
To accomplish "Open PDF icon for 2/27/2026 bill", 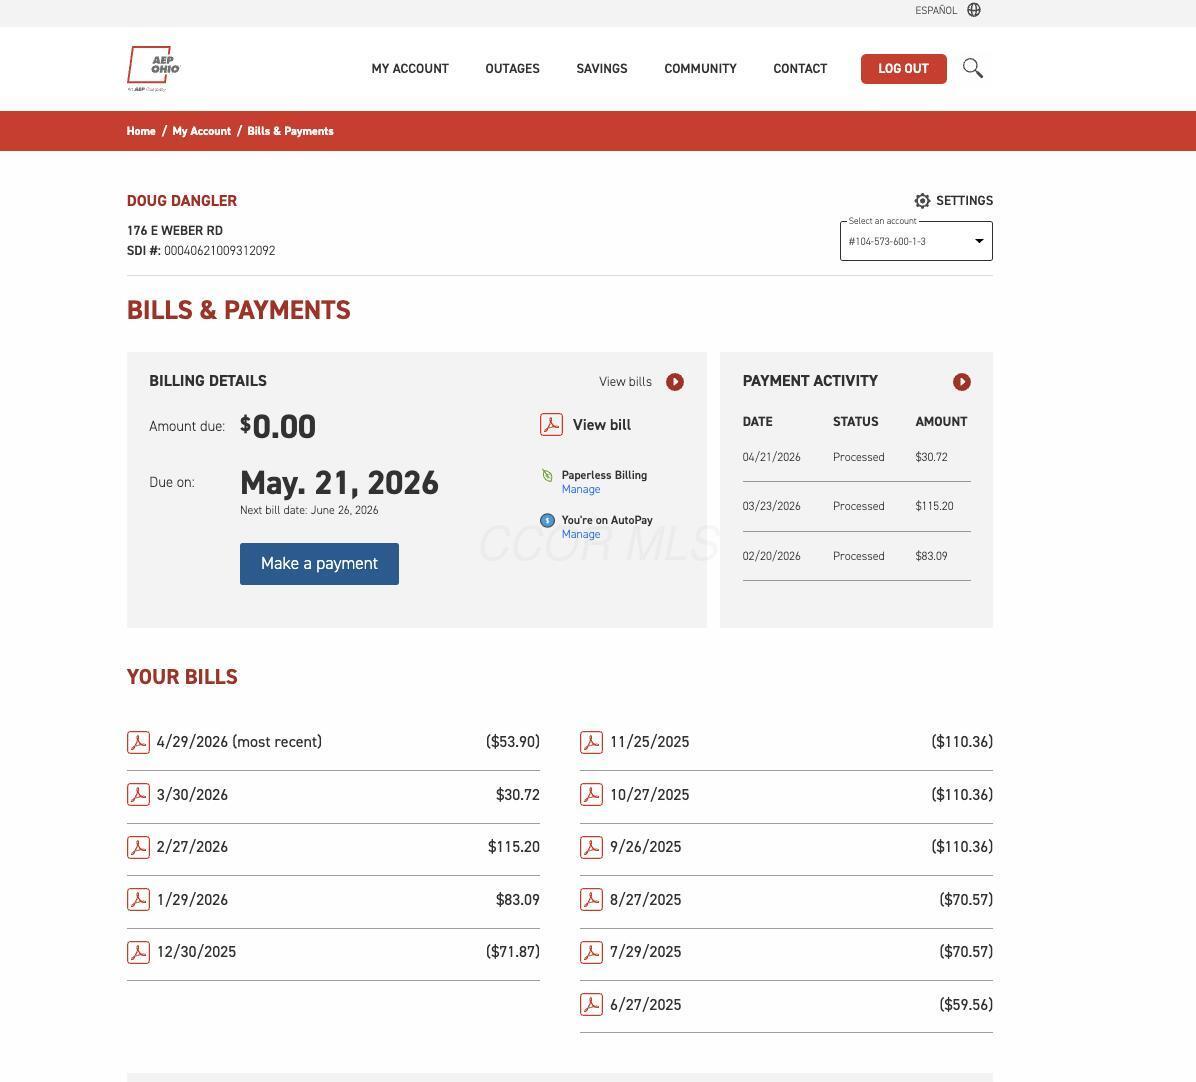I will coord(138,847).
